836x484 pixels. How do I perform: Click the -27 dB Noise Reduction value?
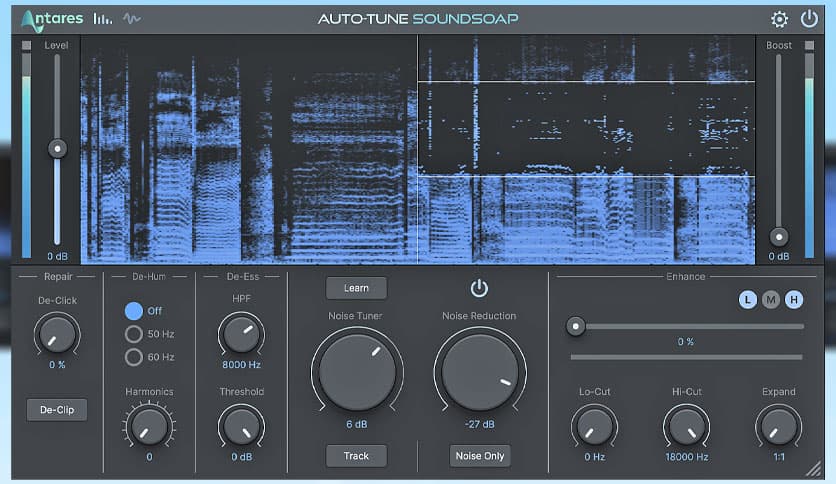pyautogui.click(x=479, y=424)
